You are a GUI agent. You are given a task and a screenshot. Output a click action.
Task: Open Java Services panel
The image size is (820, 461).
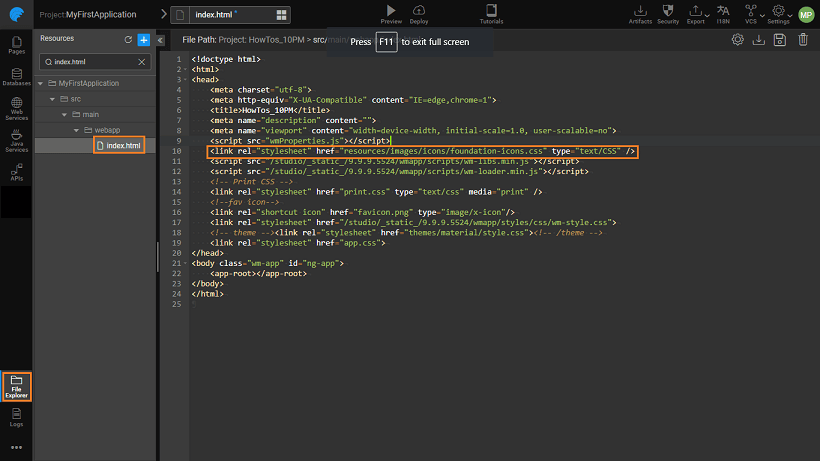tap(16, 141)
